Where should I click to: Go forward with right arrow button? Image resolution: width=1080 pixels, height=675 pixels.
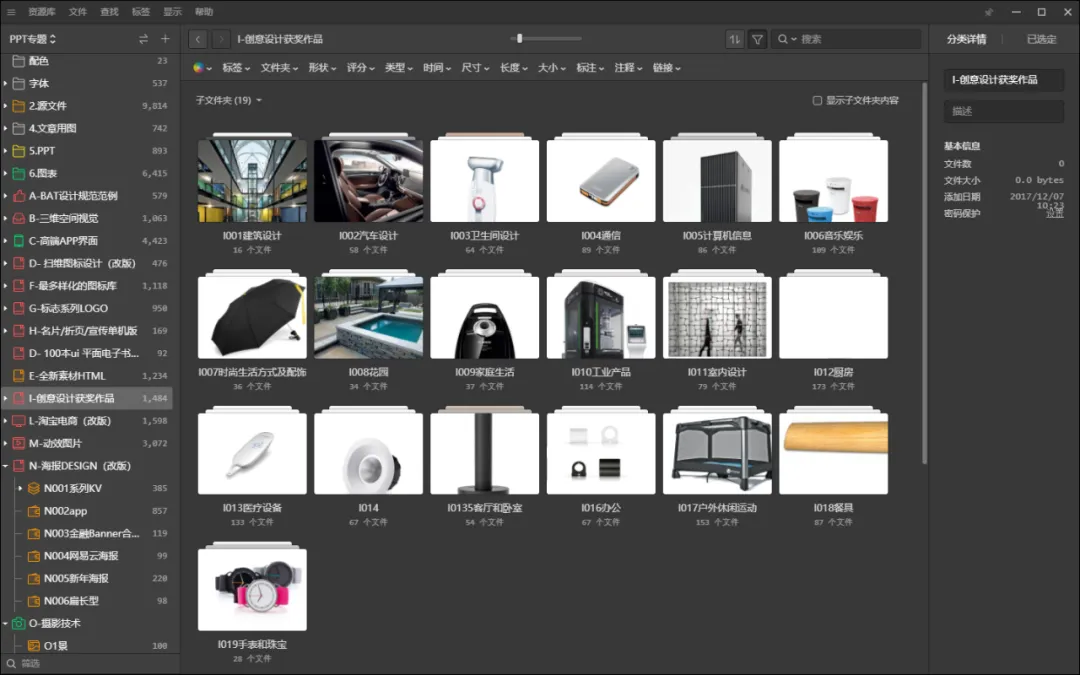click(221, 39)
